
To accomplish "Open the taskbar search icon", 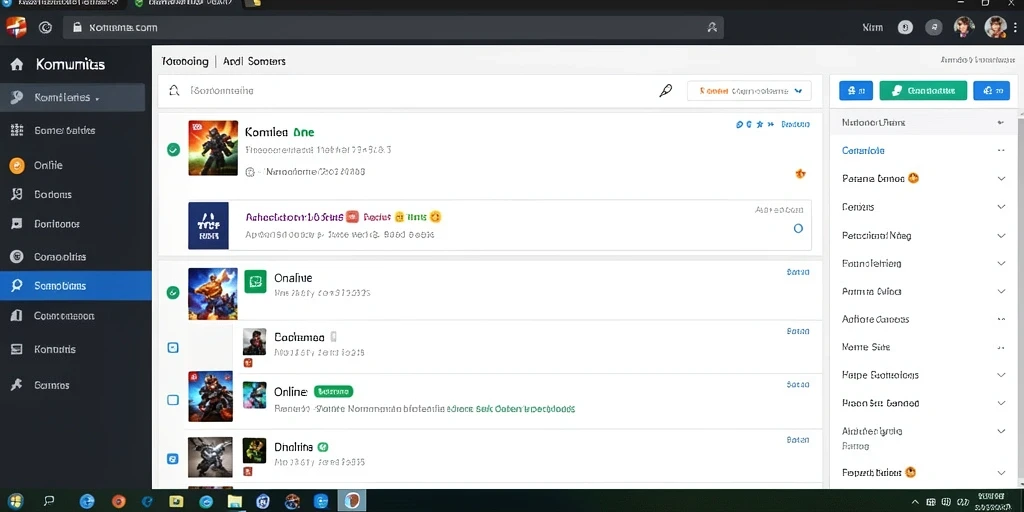I will tap(49, 501).
